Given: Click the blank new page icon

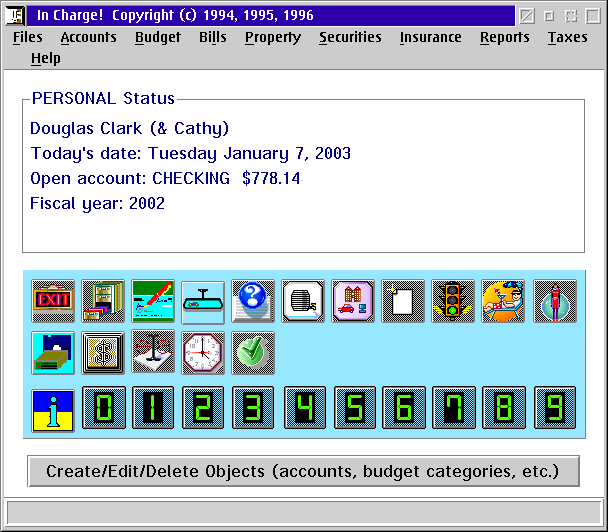Looking at the screenshot, I should pyautogui.click(x=403, y=301).
